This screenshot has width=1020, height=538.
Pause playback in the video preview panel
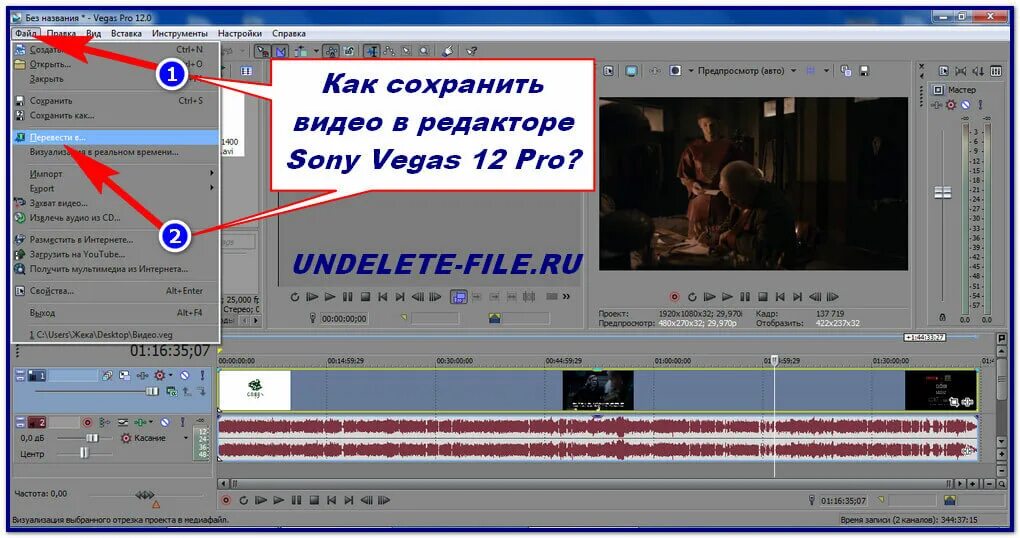(x=745, y=297)
